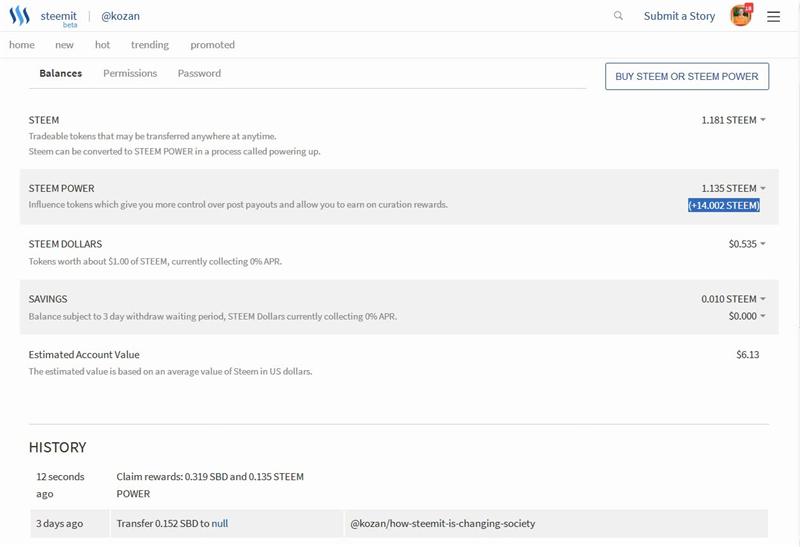The width and height of the screenshot is (800, 547).
Task: Expand the 0.010 STEEM savings dropdown
Action: [733, 299]
